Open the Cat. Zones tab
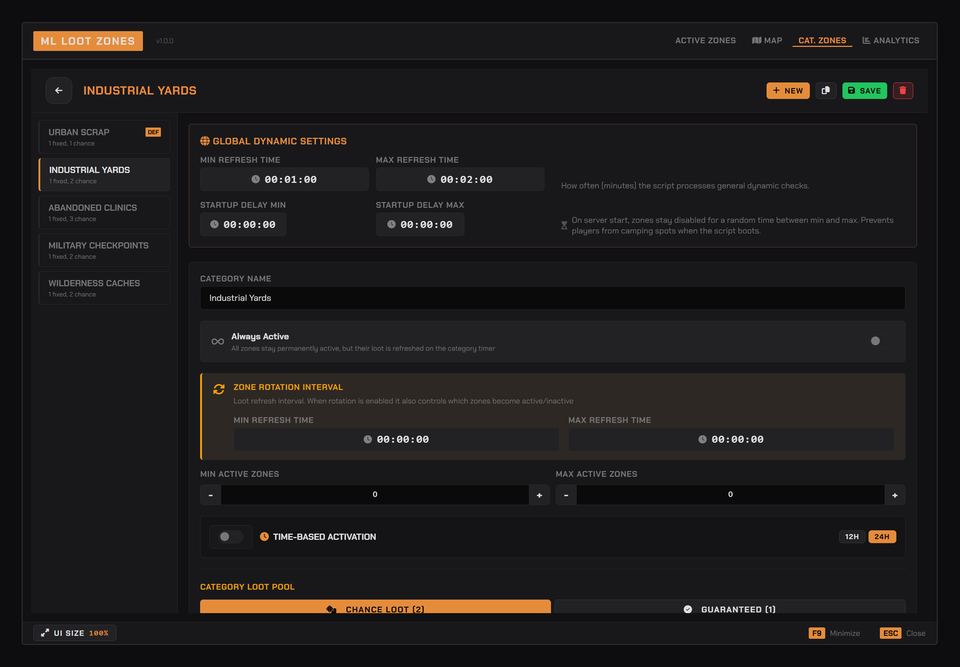This screenshot has width=960, height=667. (822, 40)
